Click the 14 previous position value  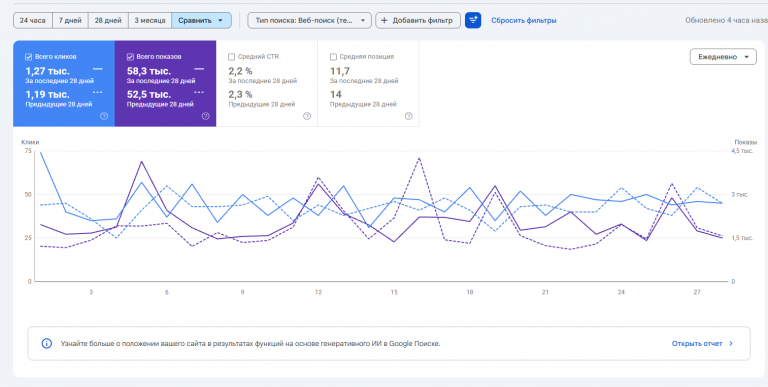tap(336, 95)
